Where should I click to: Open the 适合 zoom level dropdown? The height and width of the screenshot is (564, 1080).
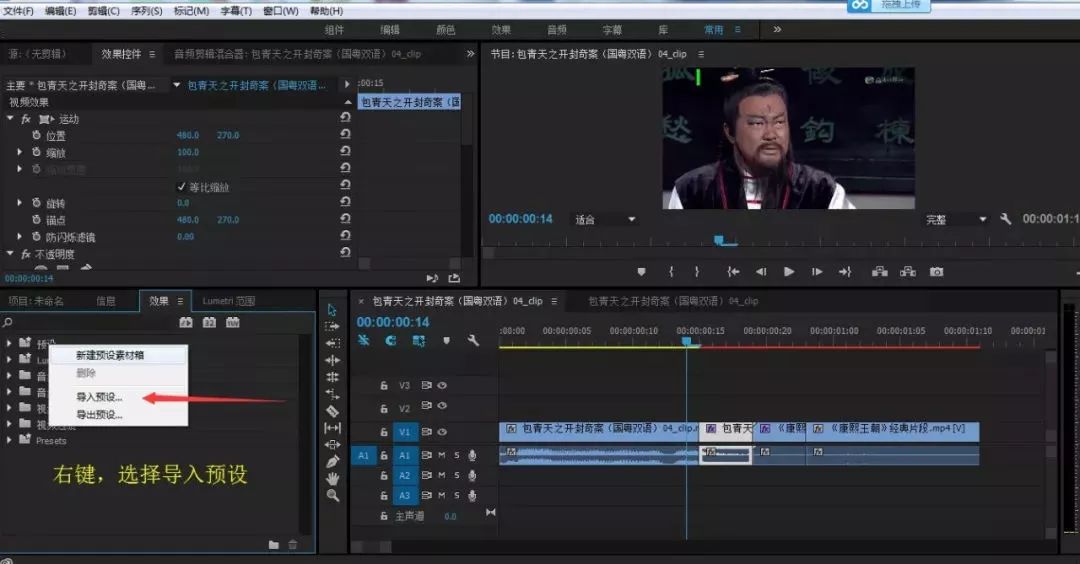(605, 220)
